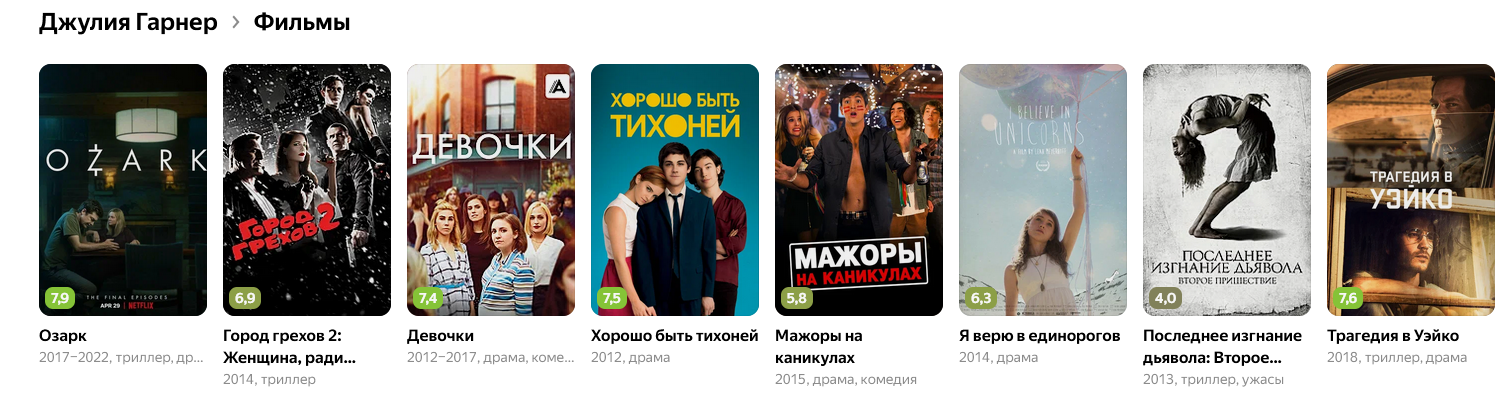Click the breadcrumb chevron after Джулия Гарнер
The height and width of the screenshot is (411, 1507).
pos(236,22)
